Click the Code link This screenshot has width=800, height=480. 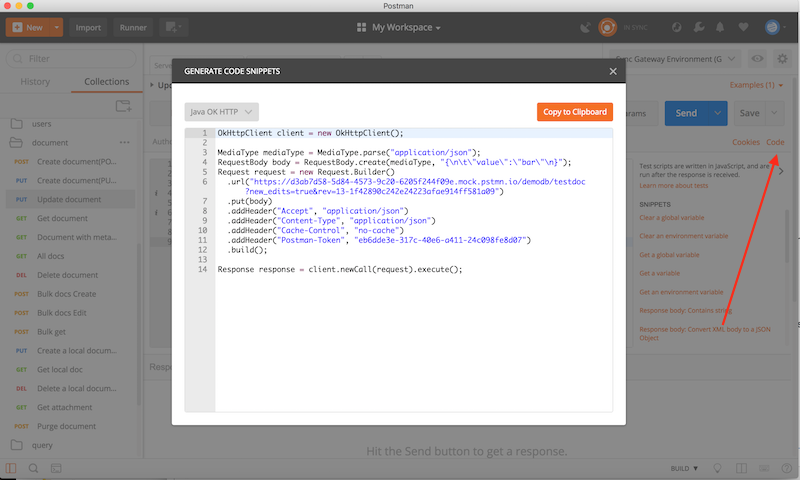tap(775, 142)
